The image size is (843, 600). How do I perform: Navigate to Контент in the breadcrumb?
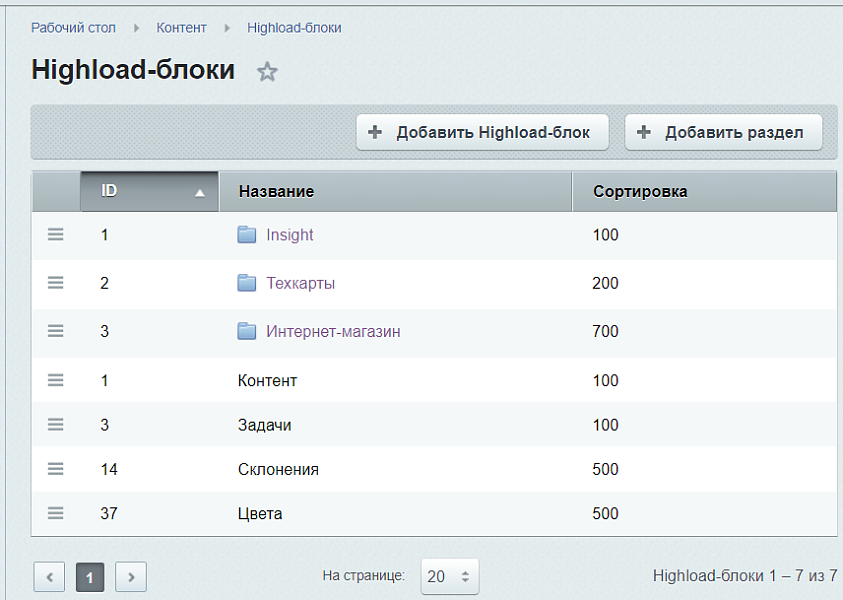181,28
